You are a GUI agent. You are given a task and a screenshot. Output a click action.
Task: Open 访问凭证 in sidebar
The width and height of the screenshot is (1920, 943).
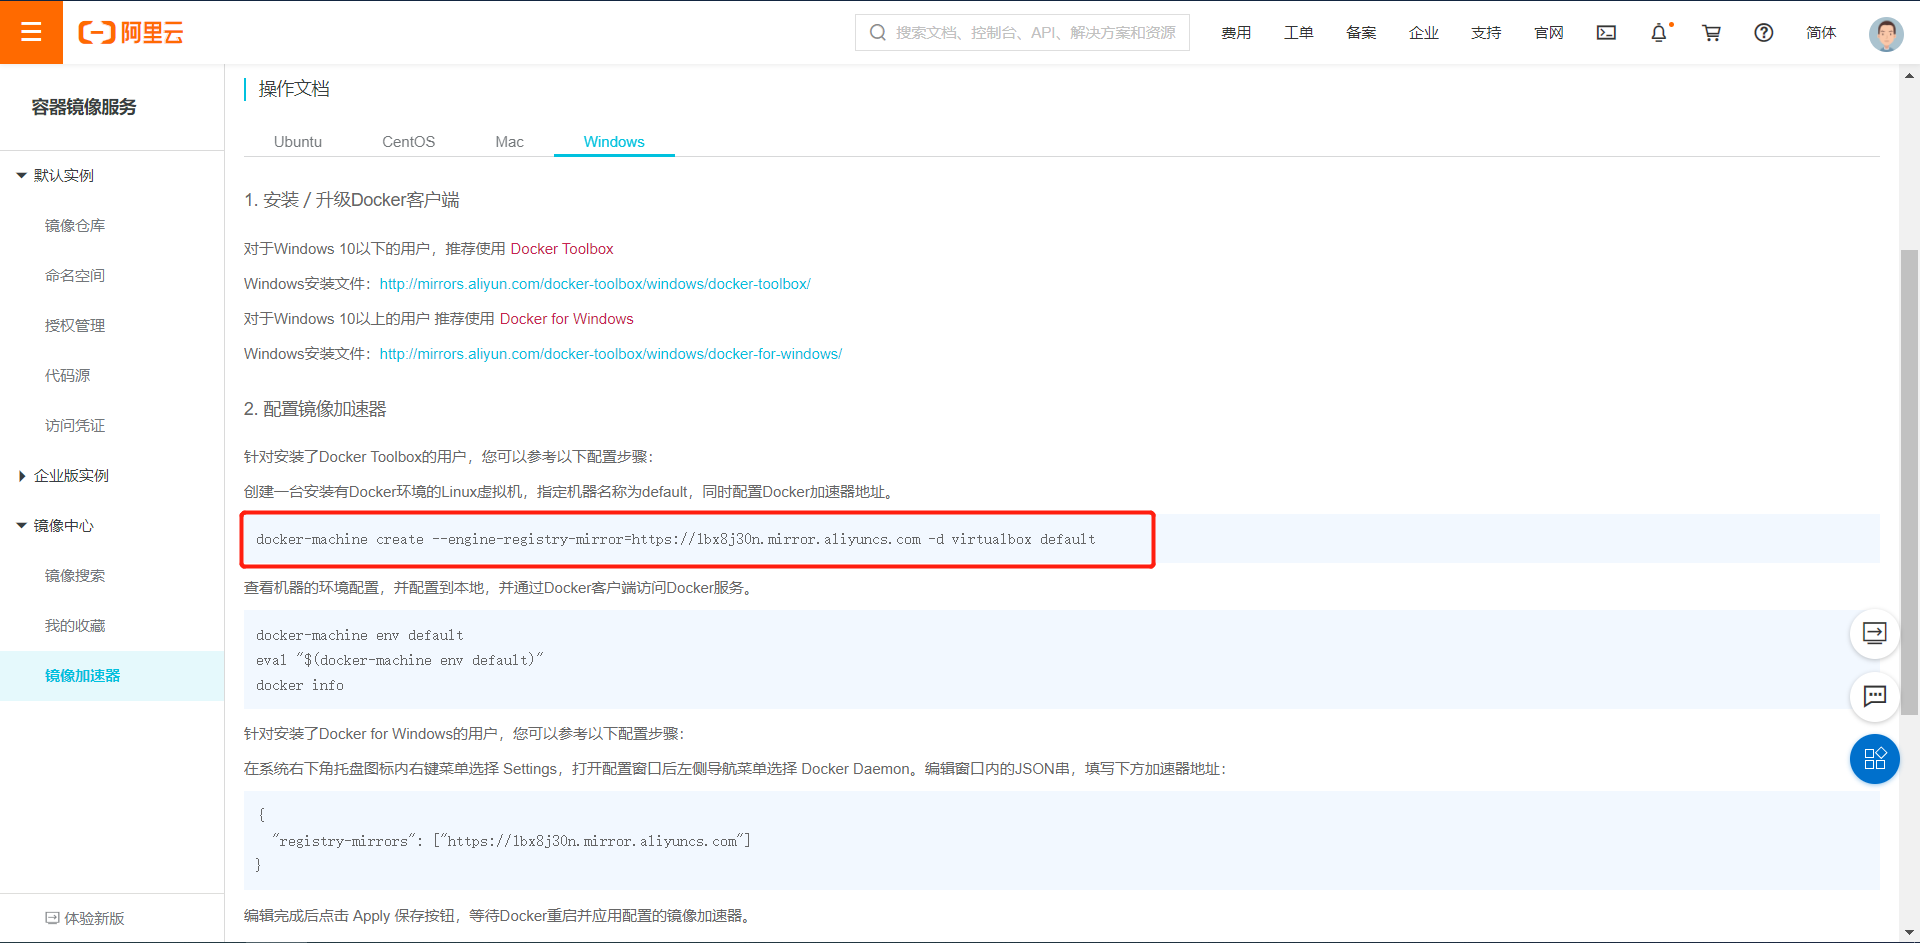(75, 426)
